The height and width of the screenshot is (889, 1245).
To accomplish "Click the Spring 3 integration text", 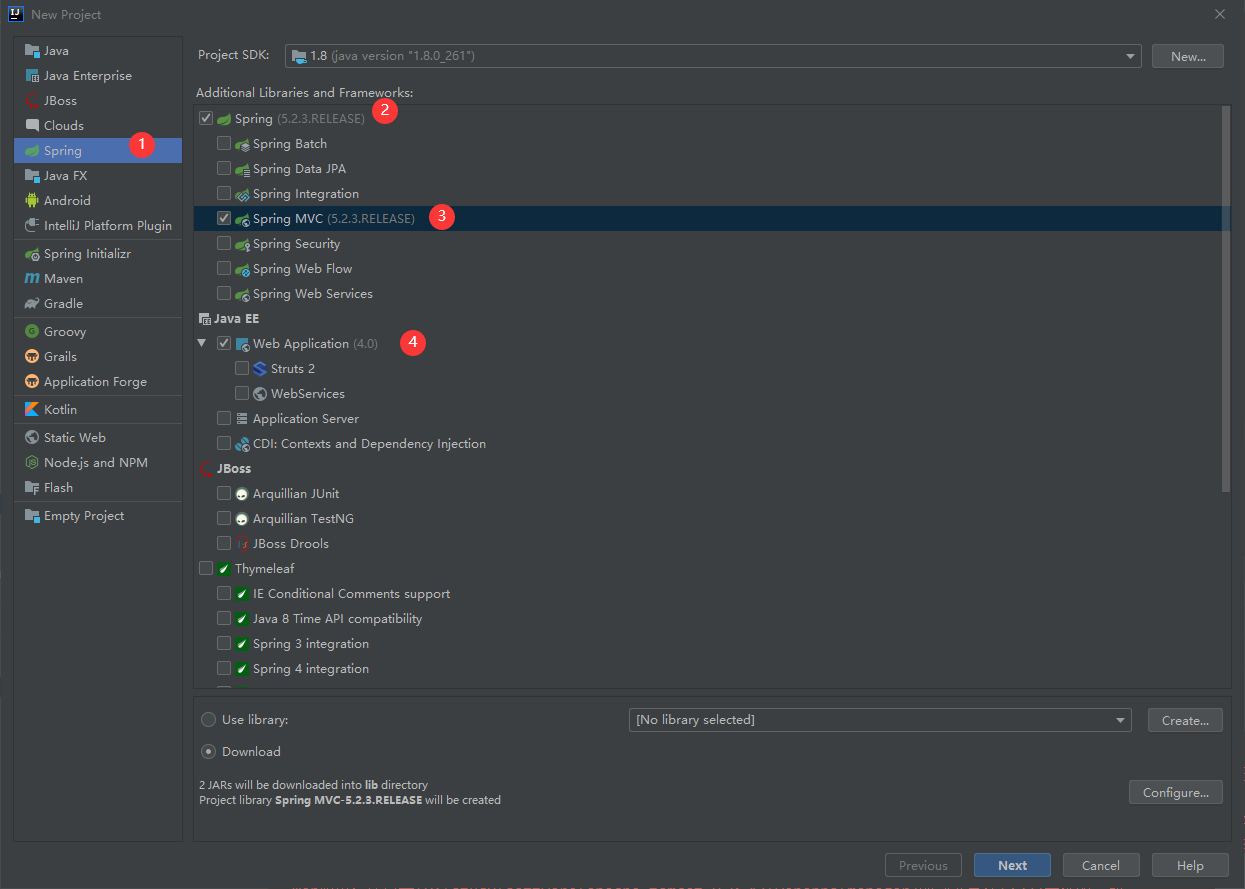I will pyautogui.click(x=311, y=643).
